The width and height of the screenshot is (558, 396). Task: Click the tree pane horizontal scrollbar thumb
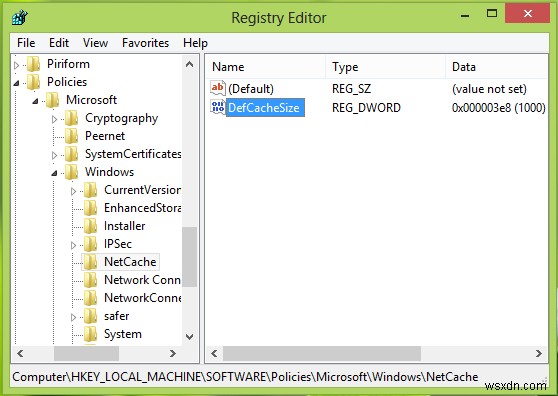click(x=86, y=353)
